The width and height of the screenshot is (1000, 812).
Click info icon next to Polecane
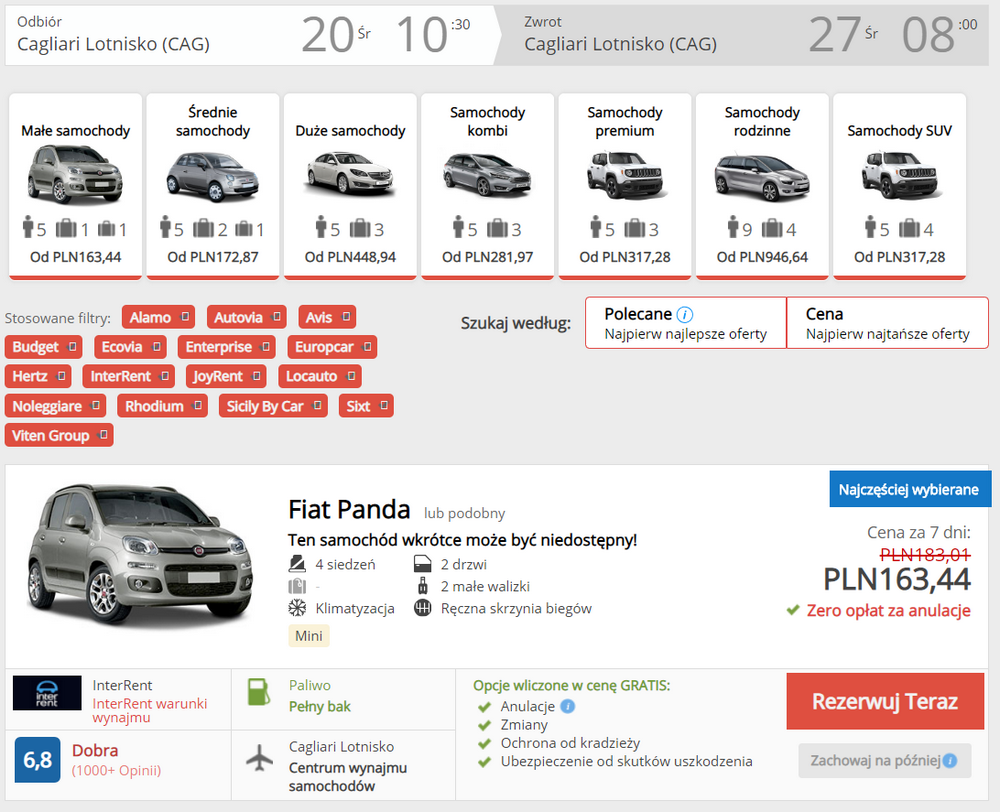[684, 314]
